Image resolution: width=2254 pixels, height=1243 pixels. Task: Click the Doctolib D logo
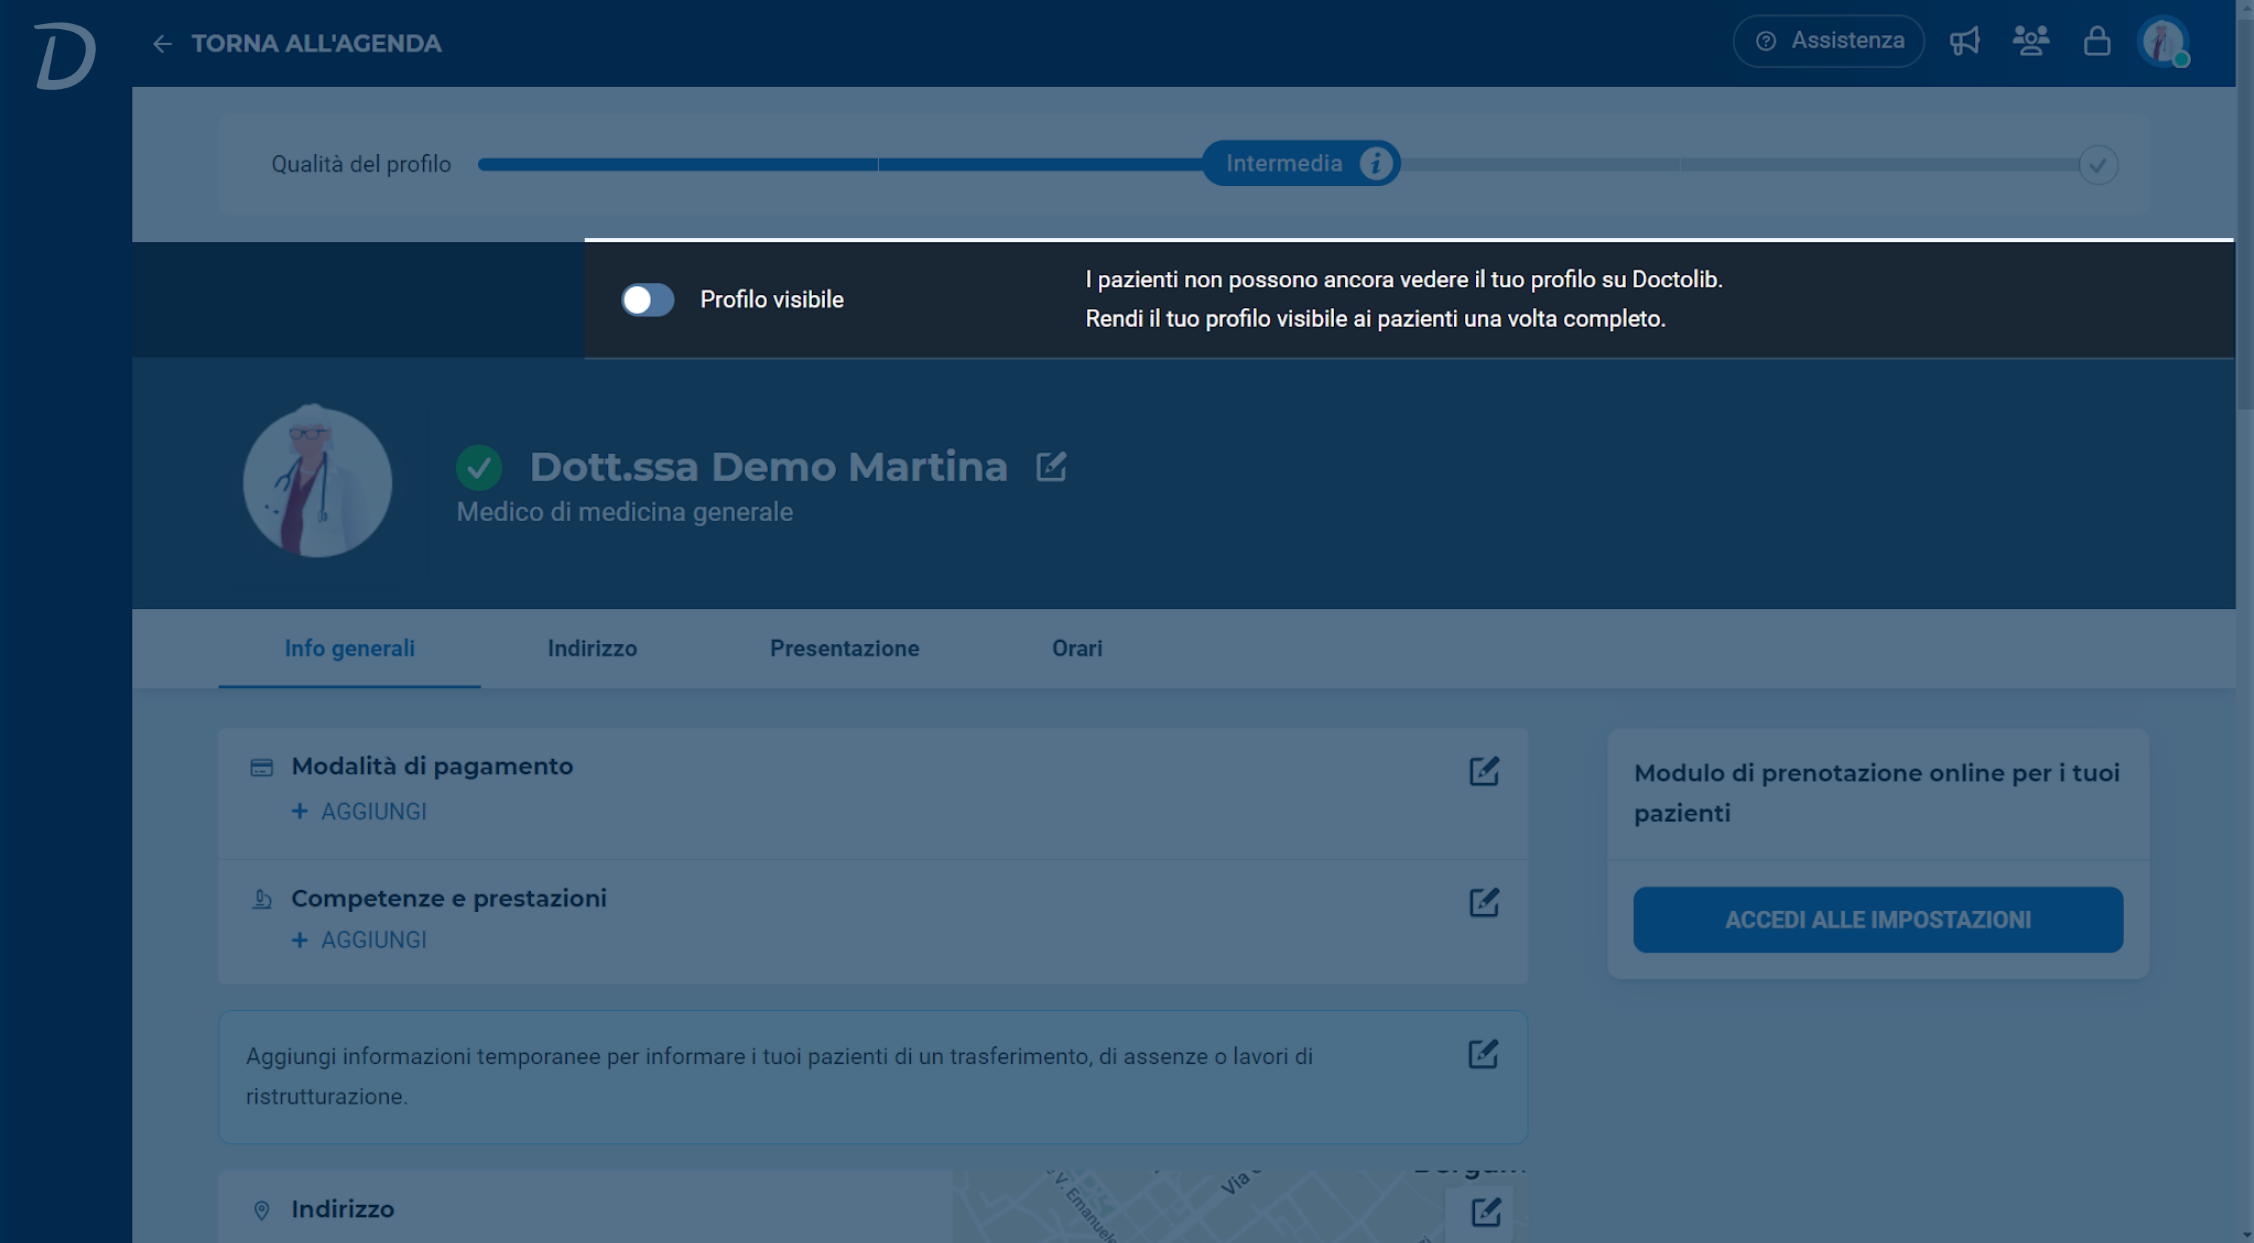tap(65, 55)
